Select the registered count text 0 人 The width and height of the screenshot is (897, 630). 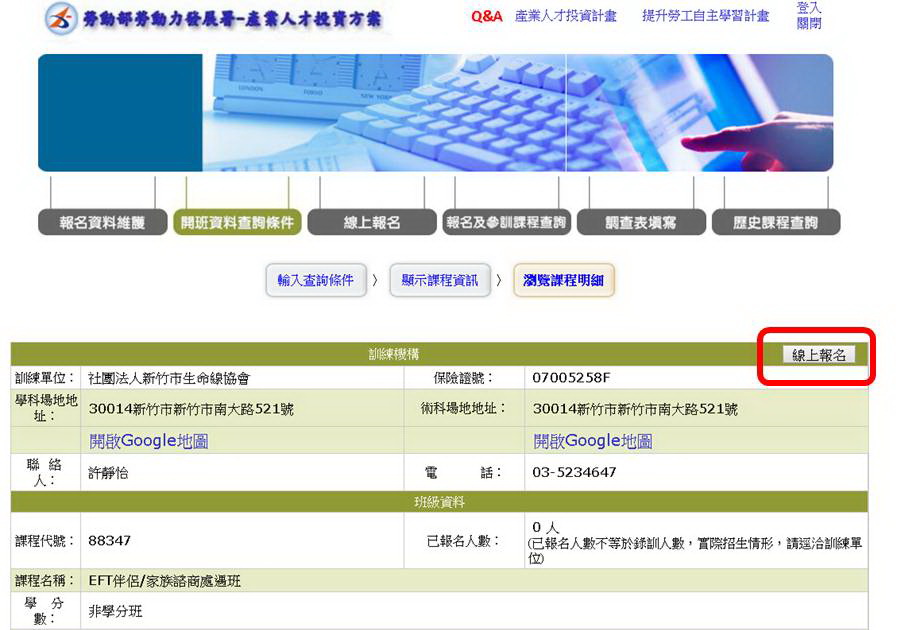(545, 526)
